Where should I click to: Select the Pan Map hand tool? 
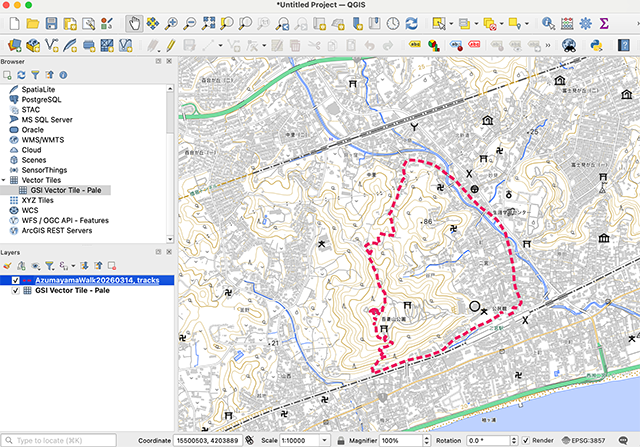tap(134, 23)
